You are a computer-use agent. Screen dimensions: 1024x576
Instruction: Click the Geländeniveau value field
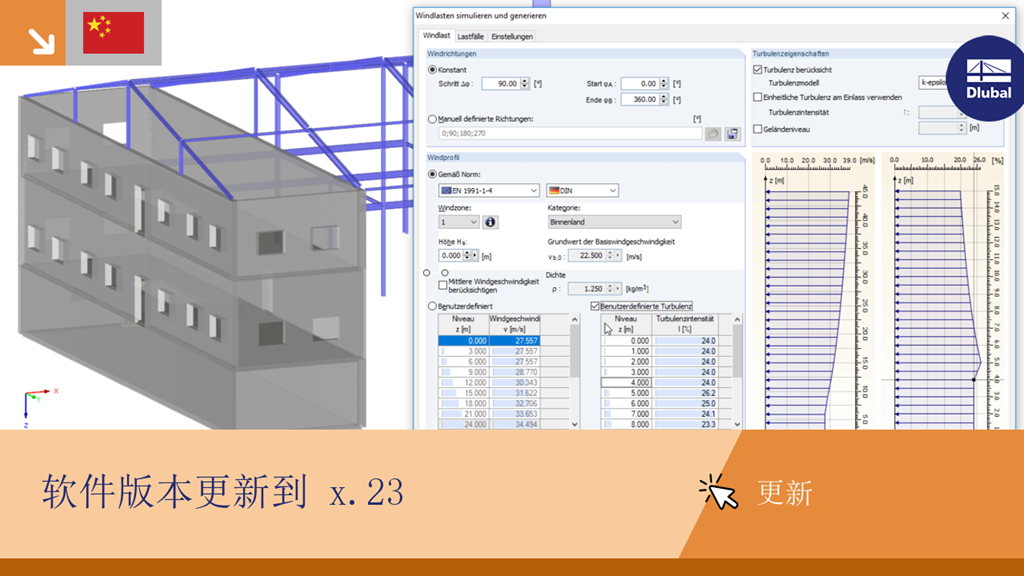coord(938,129)
